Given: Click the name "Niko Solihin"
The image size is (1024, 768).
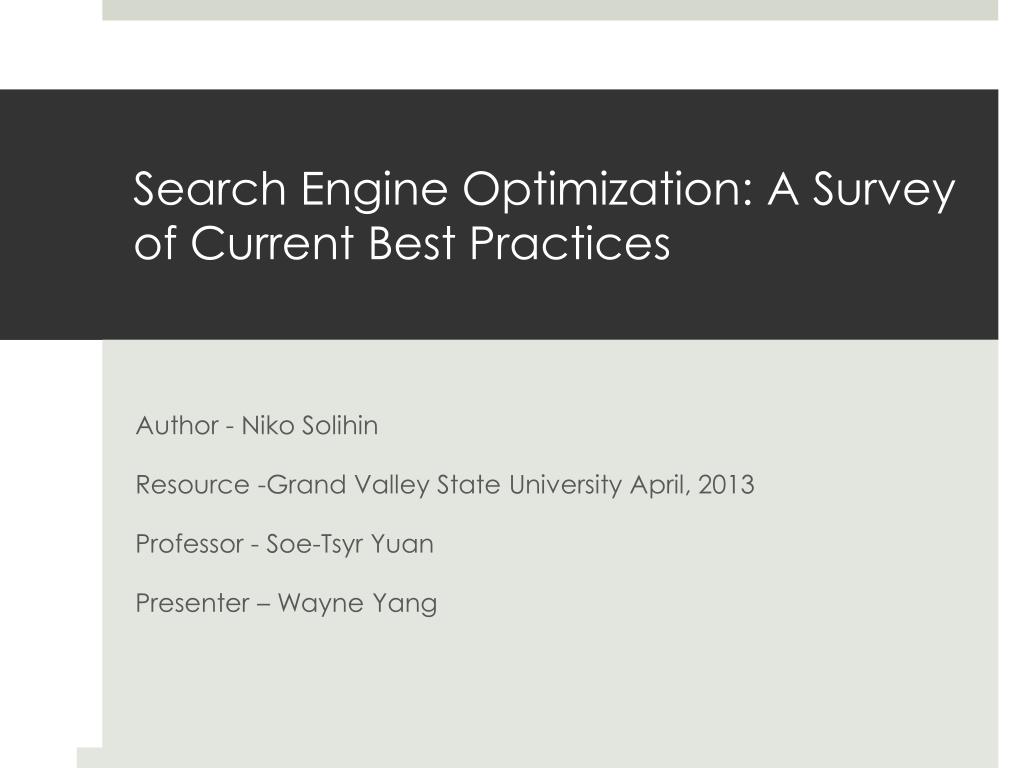Looking at the screenshot, I should click(310, 426).
